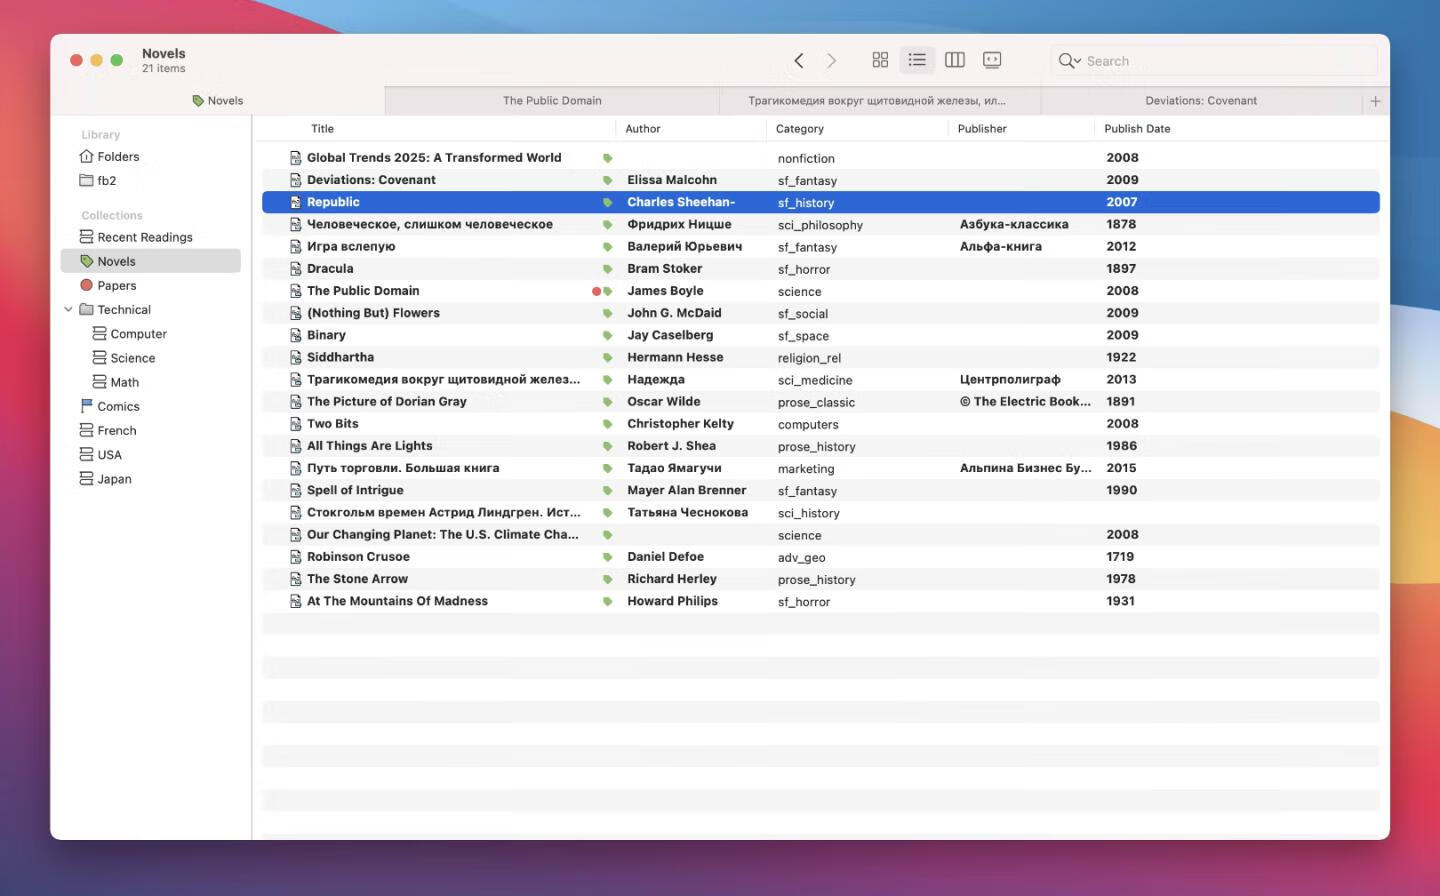1440x896 pixels.
Task: Select 'Путь торговли. Большая книга' row
Action: [x=820, y=468]
